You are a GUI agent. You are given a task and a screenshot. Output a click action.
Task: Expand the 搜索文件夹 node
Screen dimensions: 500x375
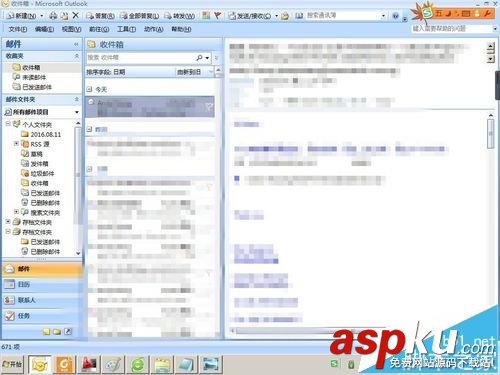(x=16, y=212)
